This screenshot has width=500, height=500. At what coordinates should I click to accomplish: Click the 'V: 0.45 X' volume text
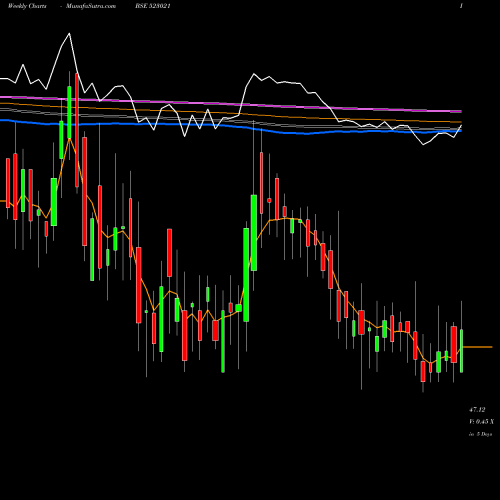(x=481, y=422)
